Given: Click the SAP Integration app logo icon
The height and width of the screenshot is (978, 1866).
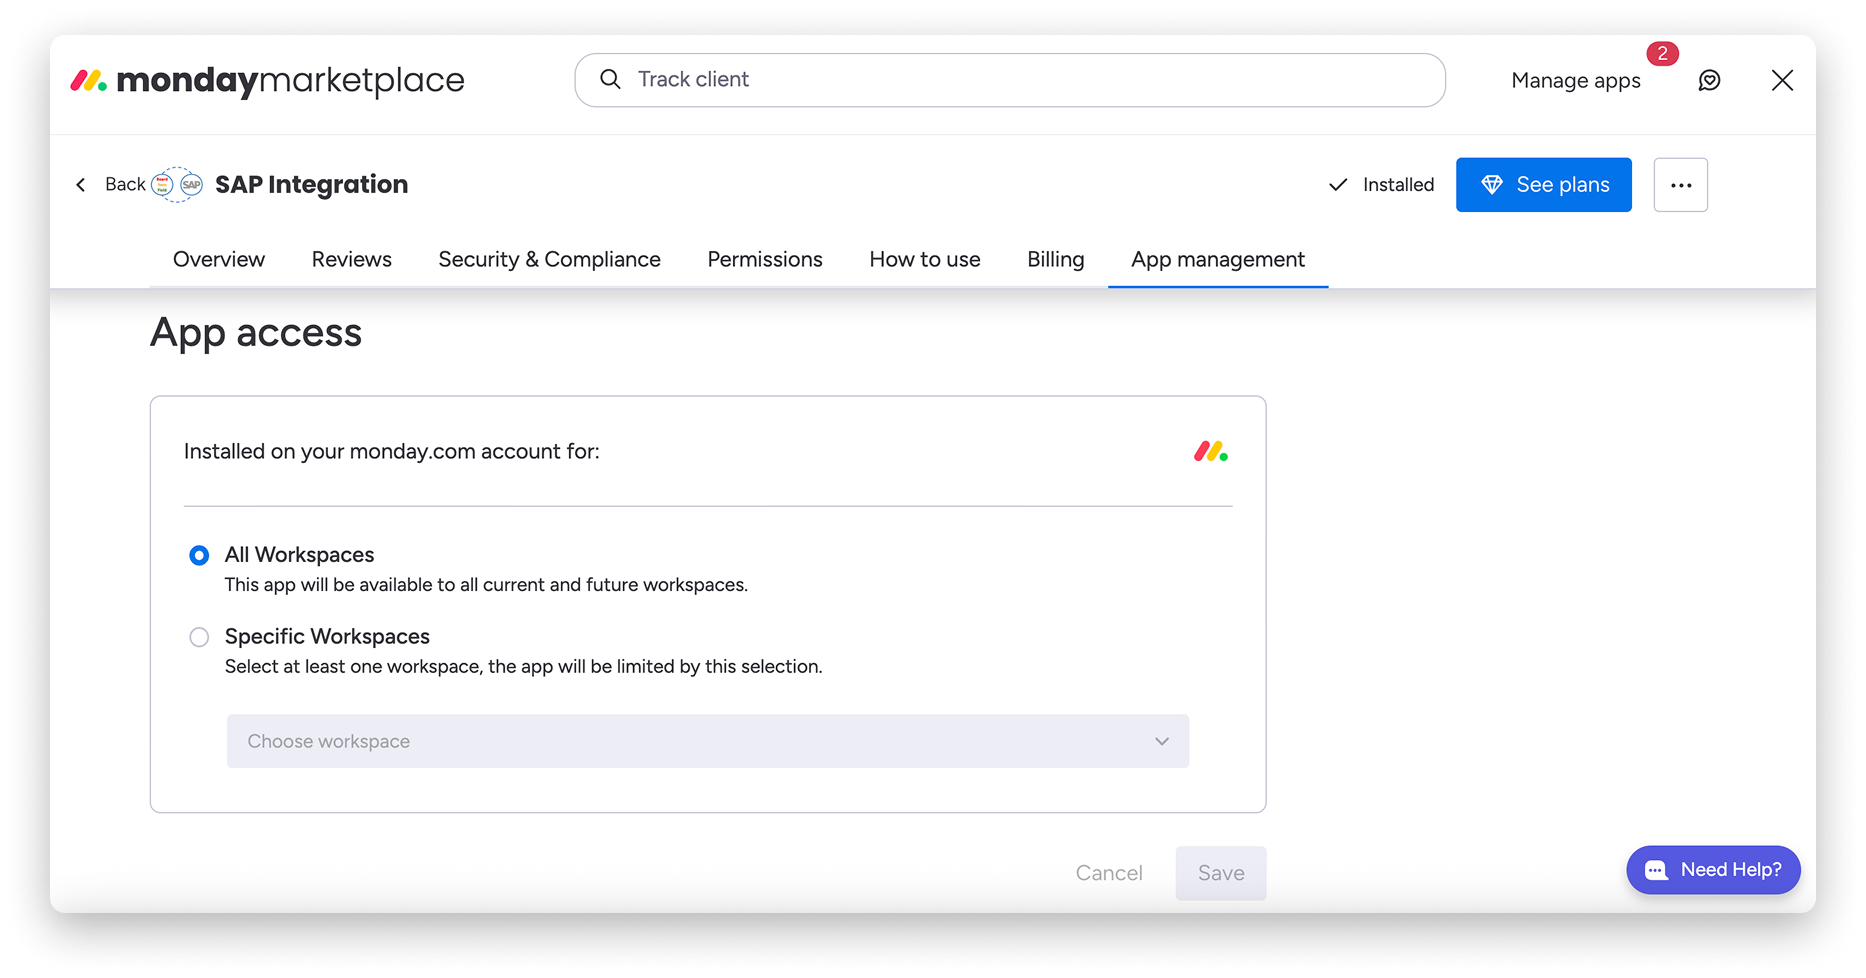Looking at the screenshot, I should click(x=177, y=185).
